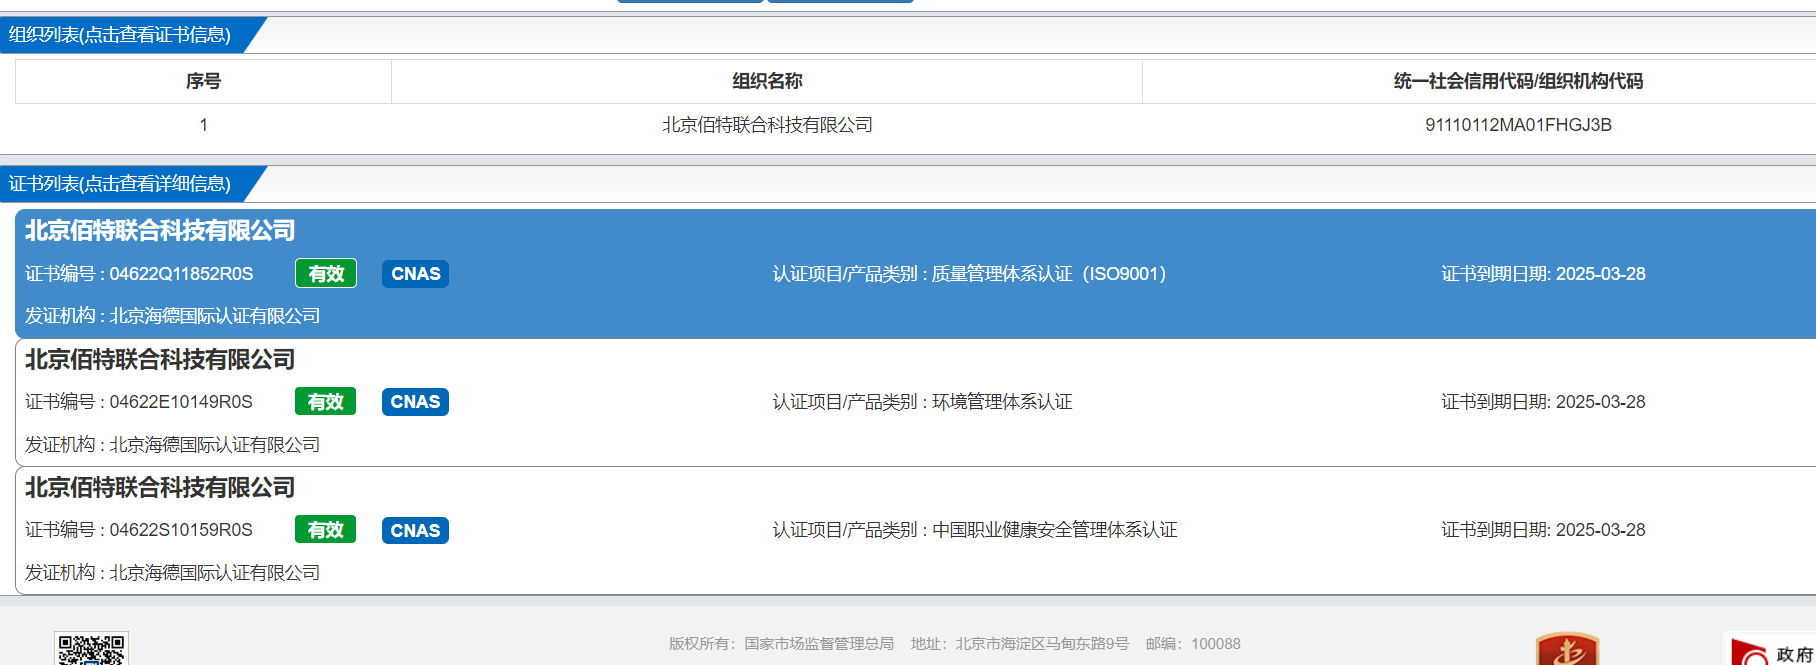
Task: Click the CNAS badge on ISO9001 certificate
Action: pyautogui.click(x=415, y=274)
